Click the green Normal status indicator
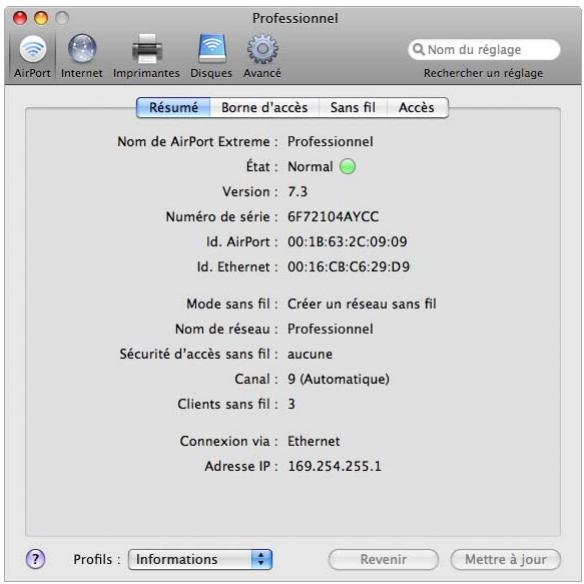Screen dimensions: 584x584 tap(347, 166)
